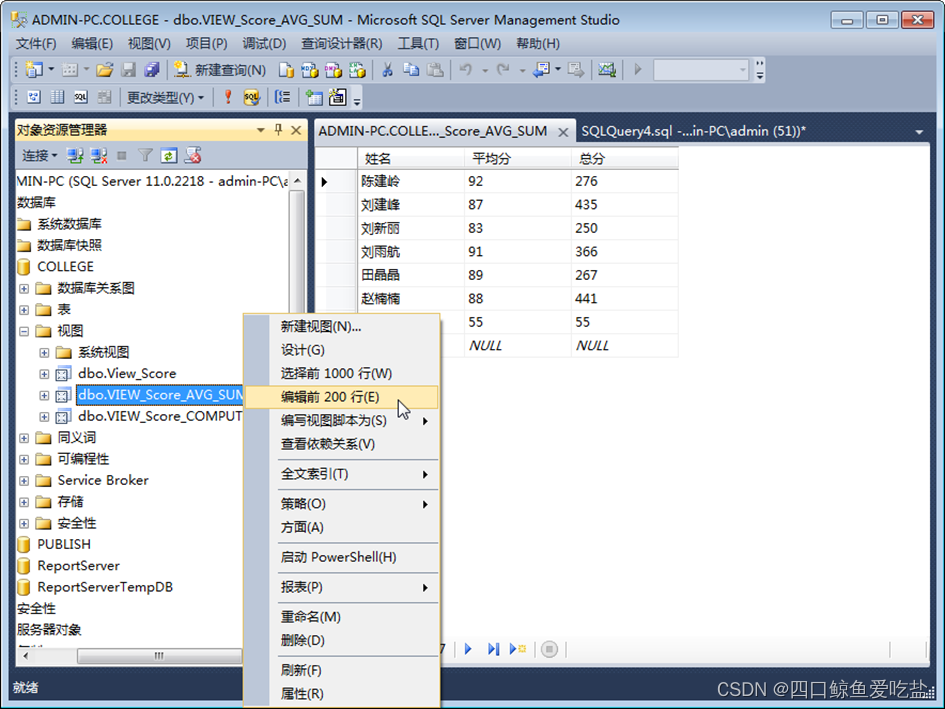Open the 查询设计器(R) menu
Image resolution: width=945 pixels, height=709 pixels.
click(341, 43)
